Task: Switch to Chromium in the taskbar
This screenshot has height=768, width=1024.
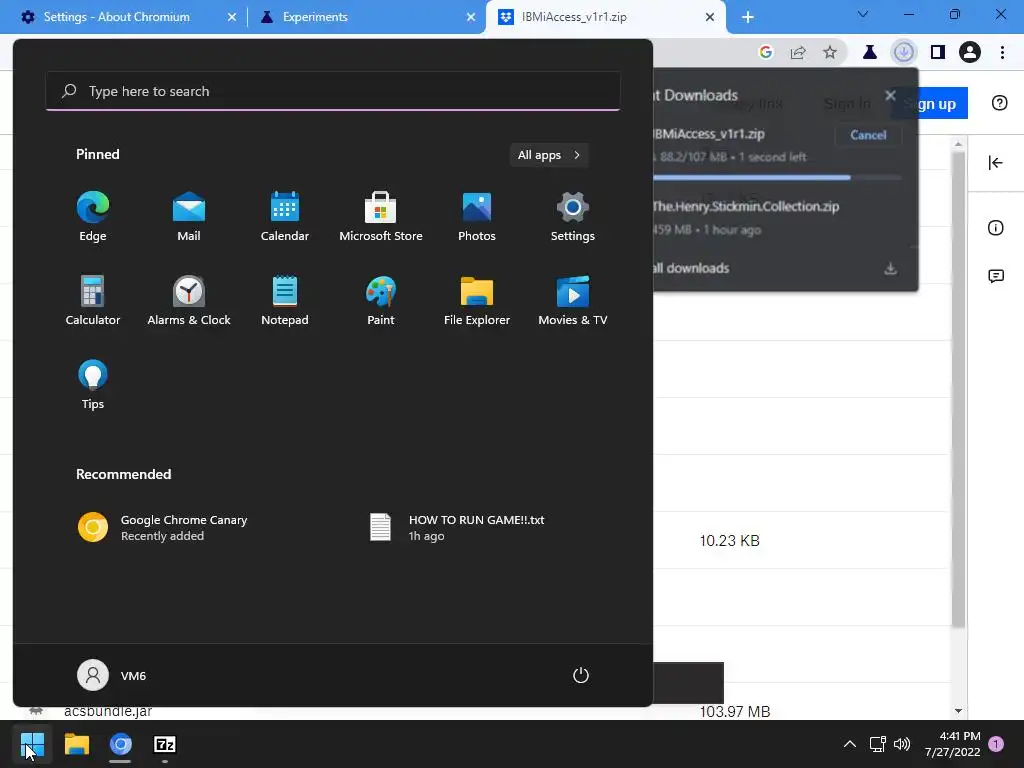Action: coord(120,744)
